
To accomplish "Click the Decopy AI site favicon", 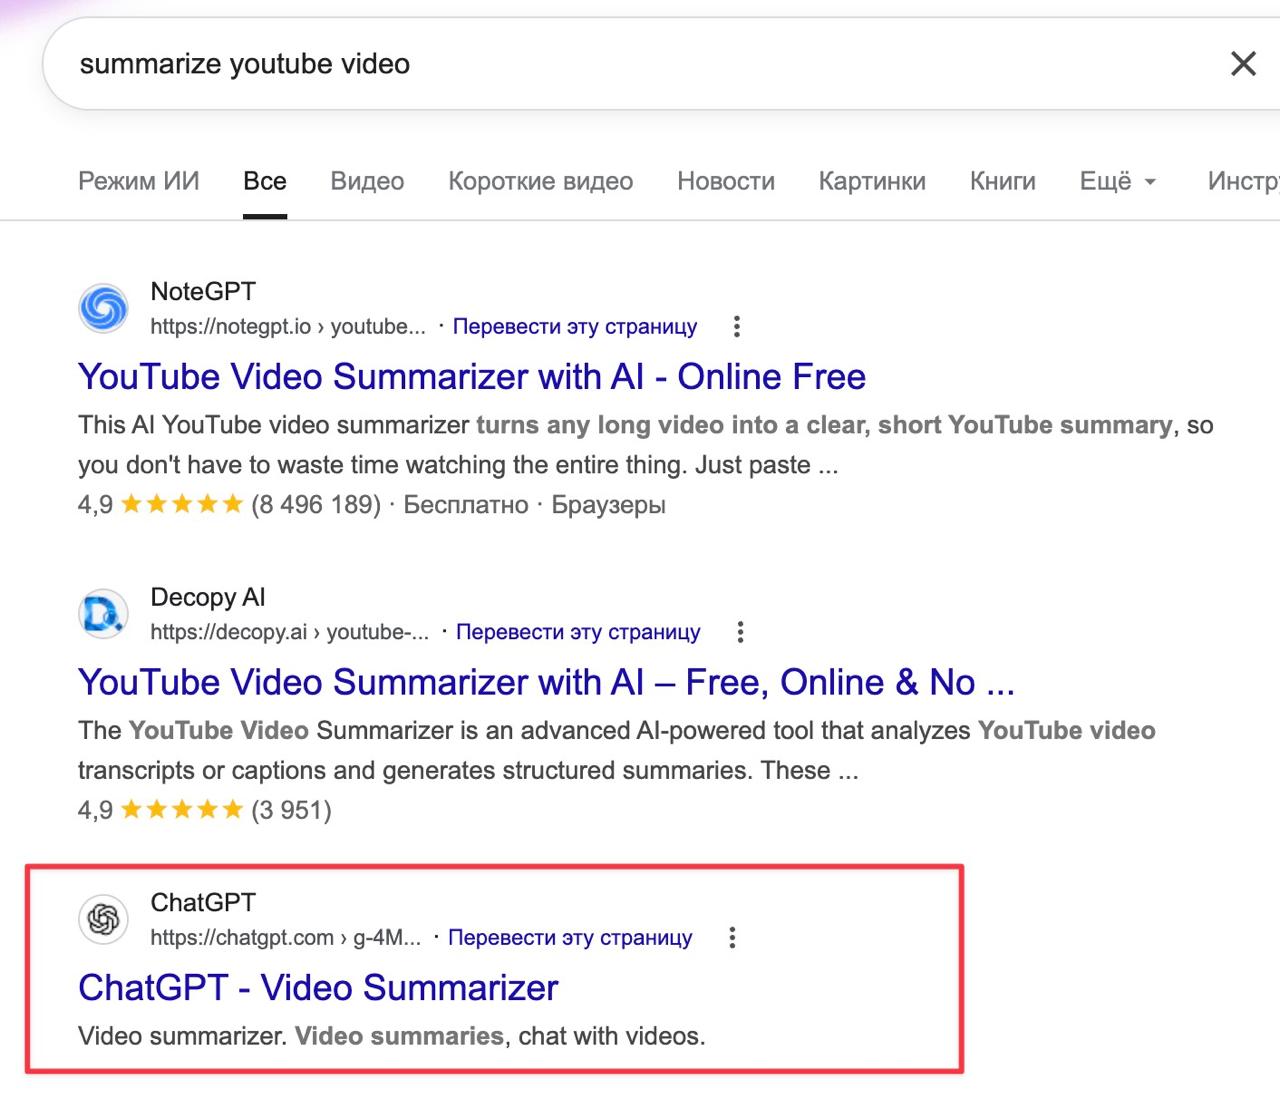I will (x=104, y=614).
